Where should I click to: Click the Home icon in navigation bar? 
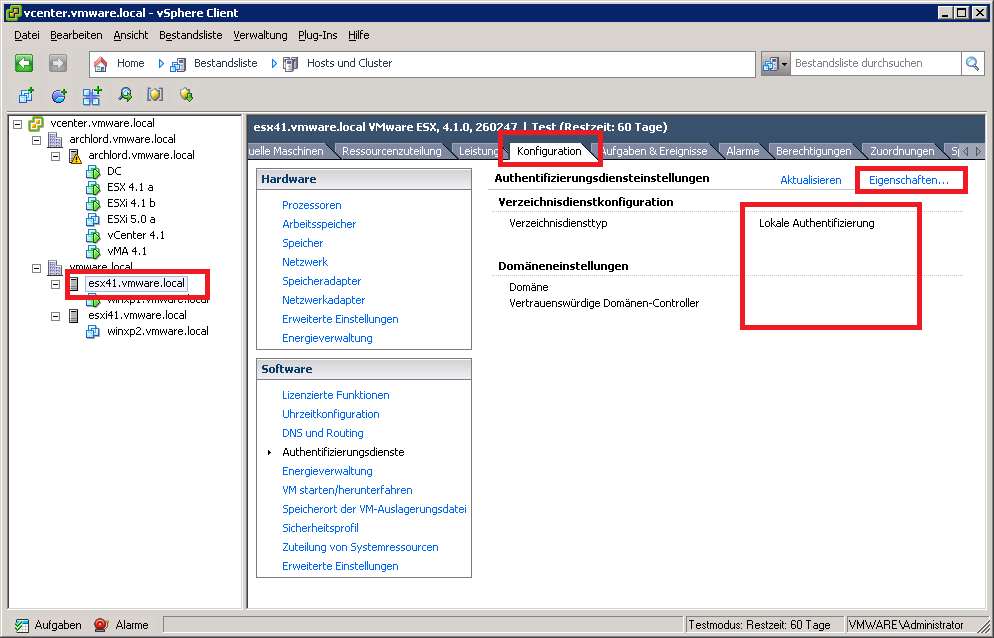point(100,63)
